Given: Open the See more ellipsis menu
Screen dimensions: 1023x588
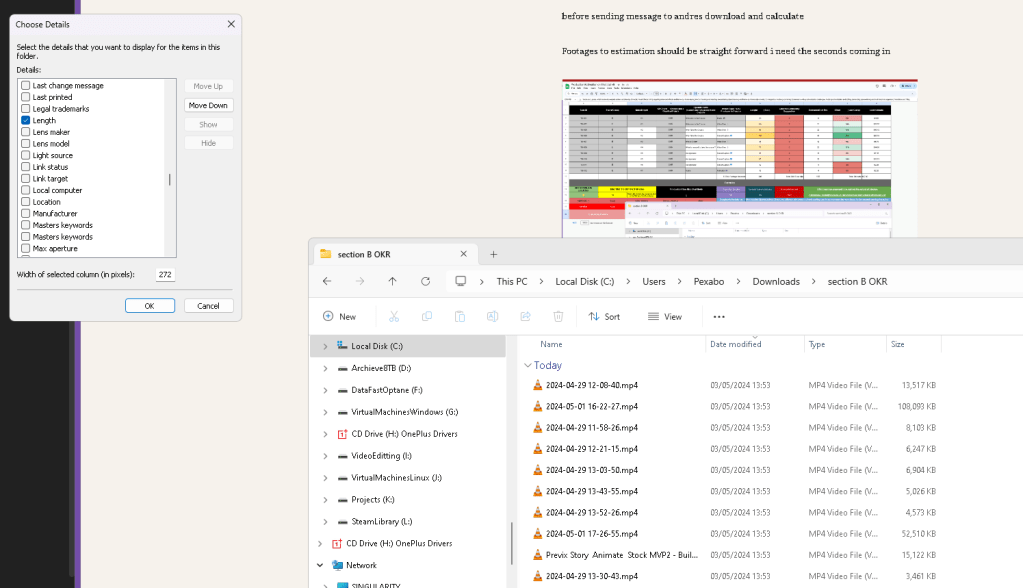Looking at the screenshot, I should pos(719,317).
